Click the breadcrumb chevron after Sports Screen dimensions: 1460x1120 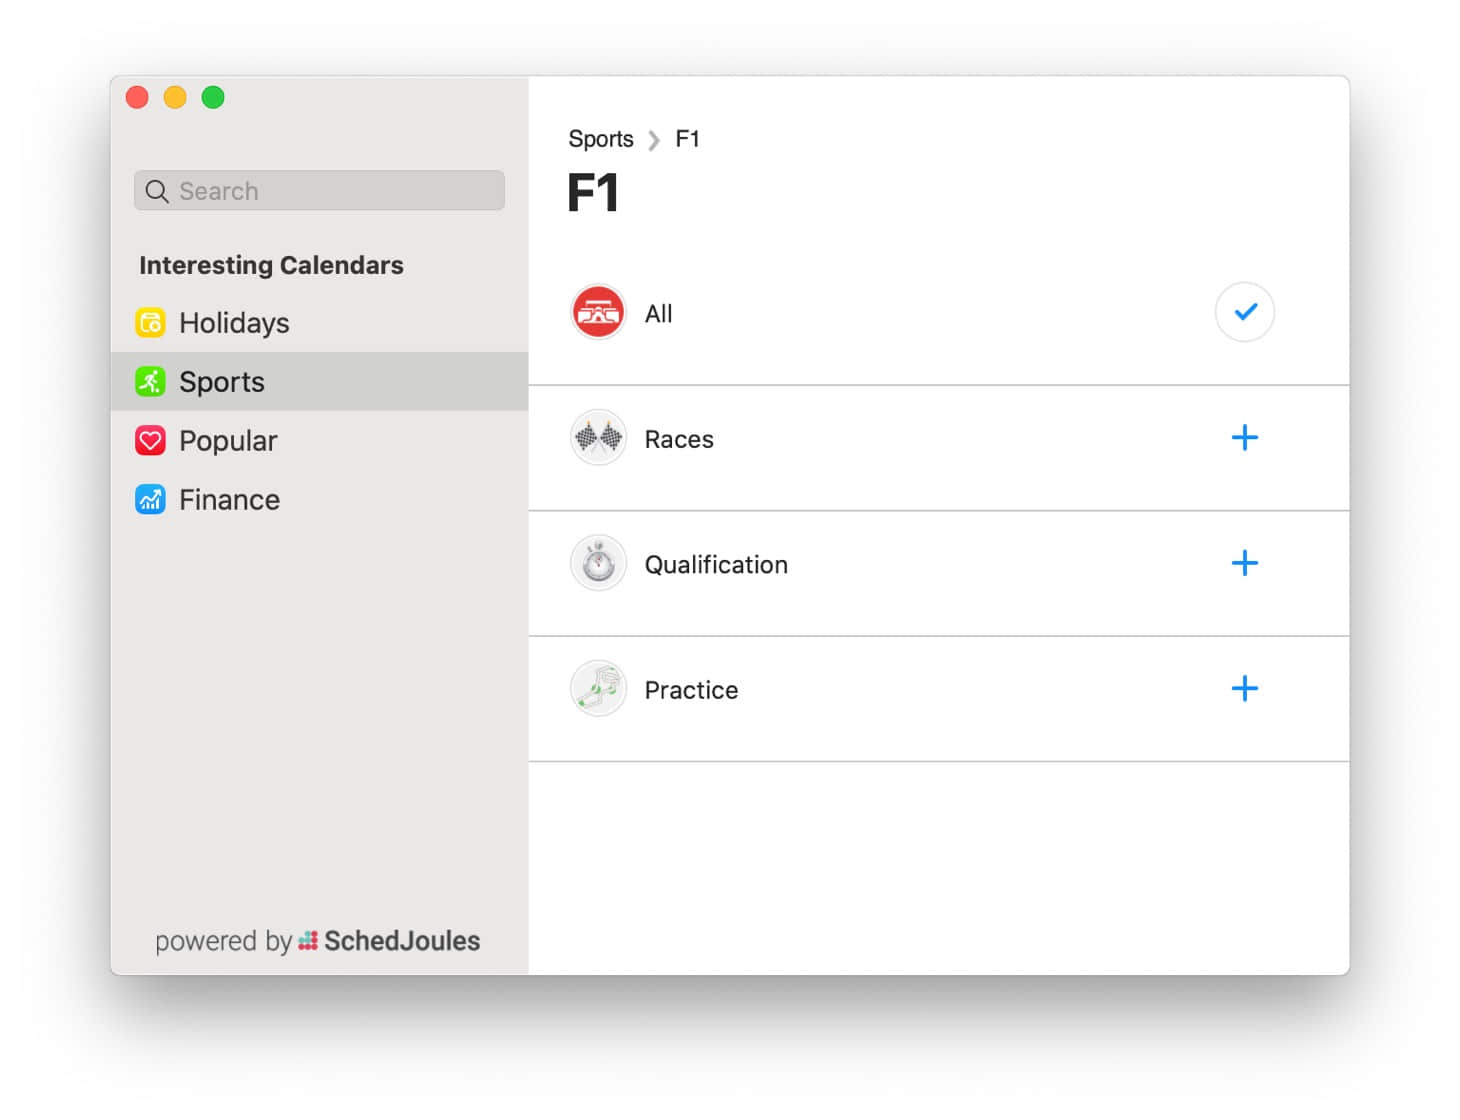pyautogui.click(x=654, y=140)
